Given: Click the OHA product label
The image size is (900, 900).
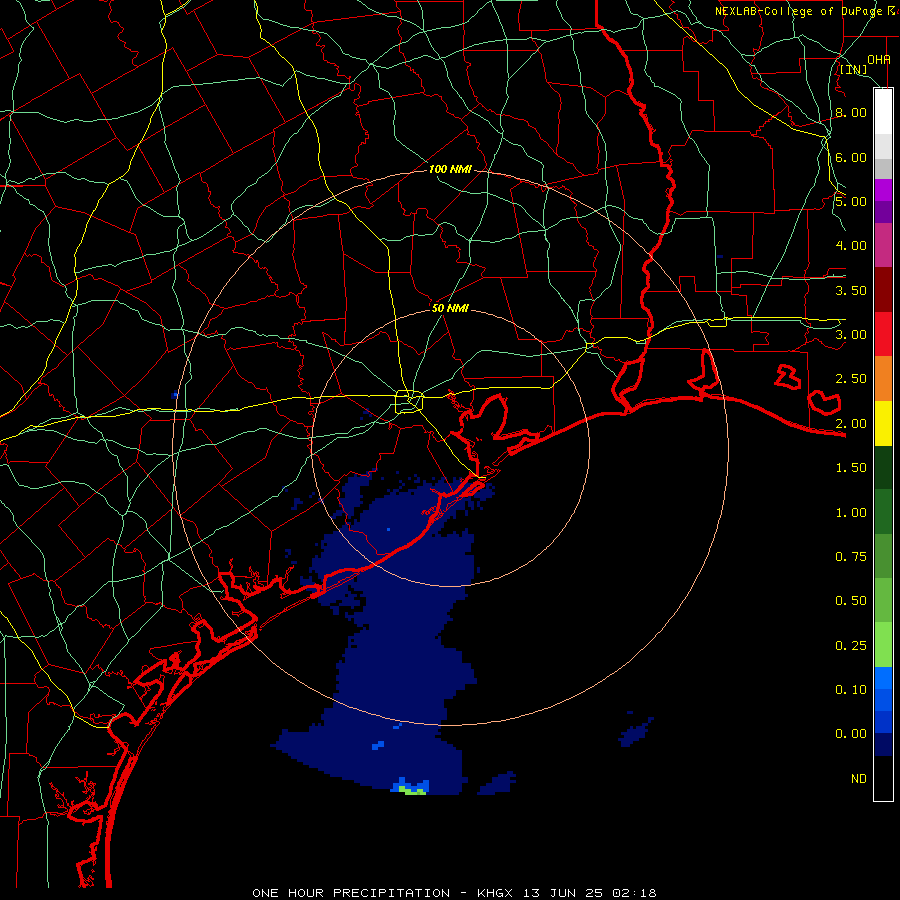Looking at the screenshot, I should 879,59.
